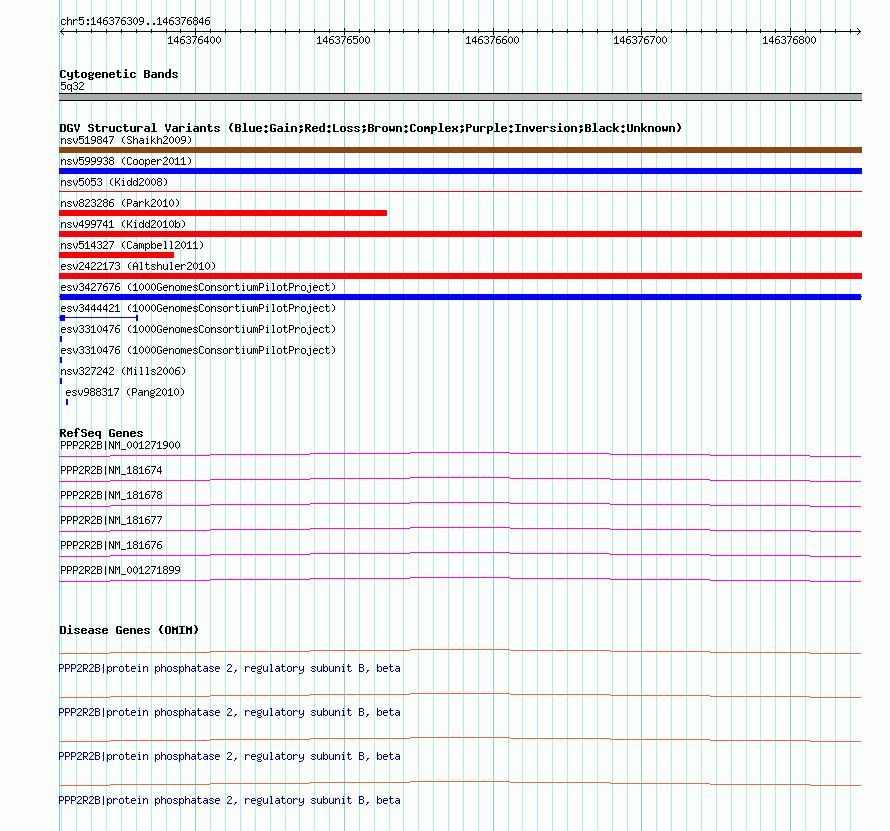Click the small blue esv988317 variant mark

point(67,402)
